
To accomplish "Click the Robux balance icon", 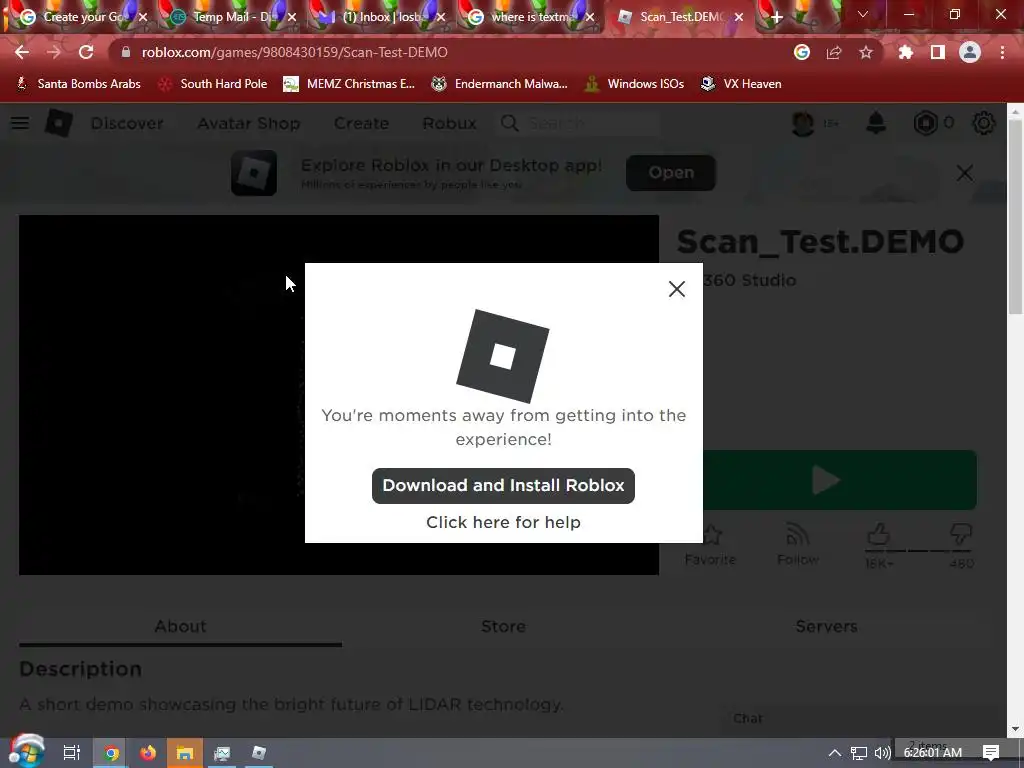I will [x=925, y=123].
